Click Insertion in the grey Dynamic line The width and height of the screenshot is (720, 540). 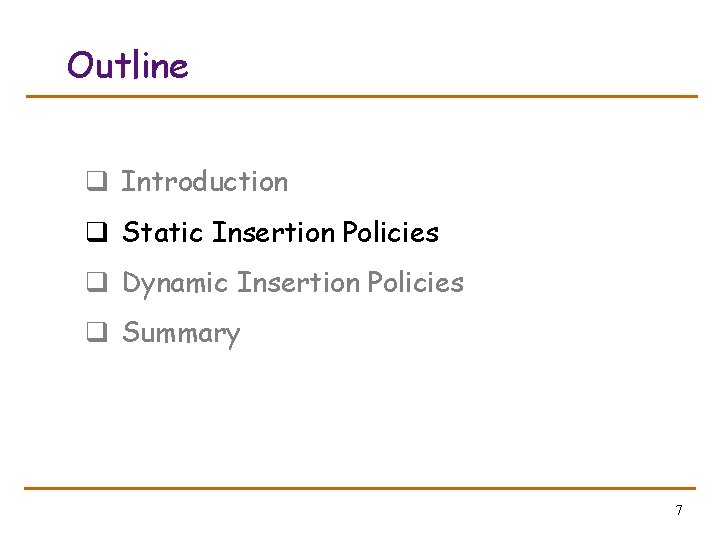[x=298, y=283]
